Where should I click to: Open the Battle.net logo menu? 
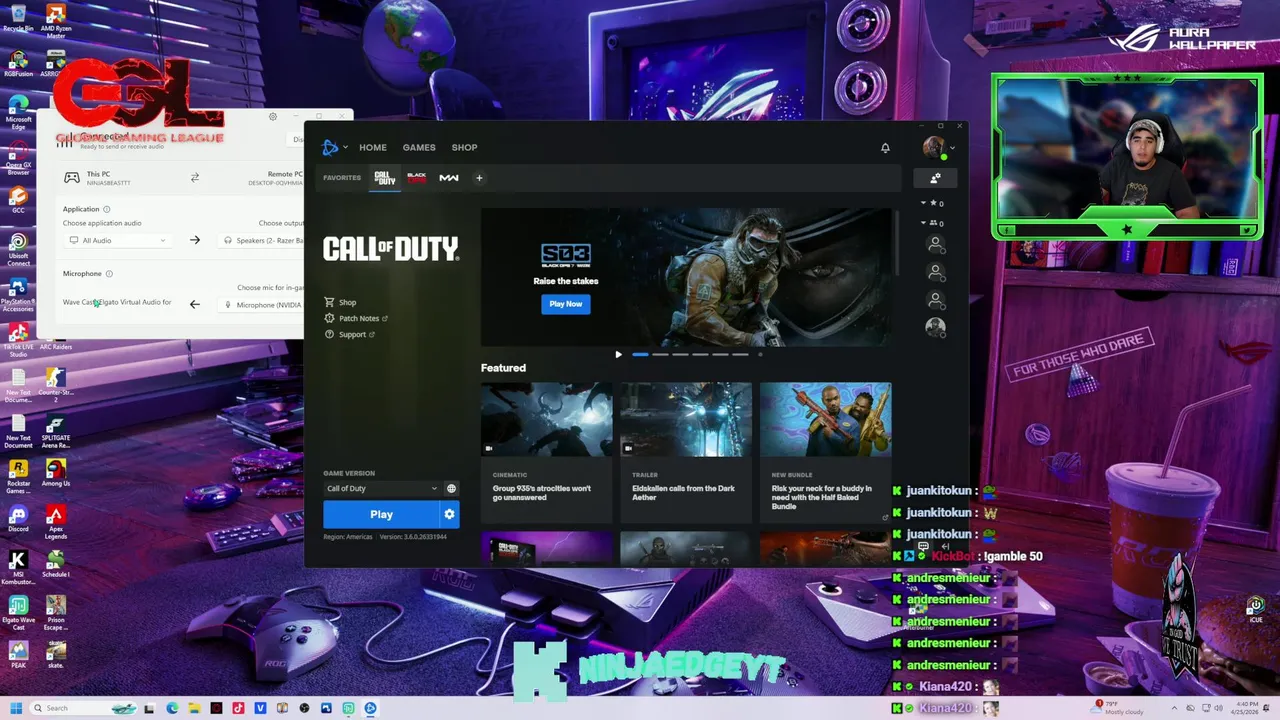click(330, 148)
